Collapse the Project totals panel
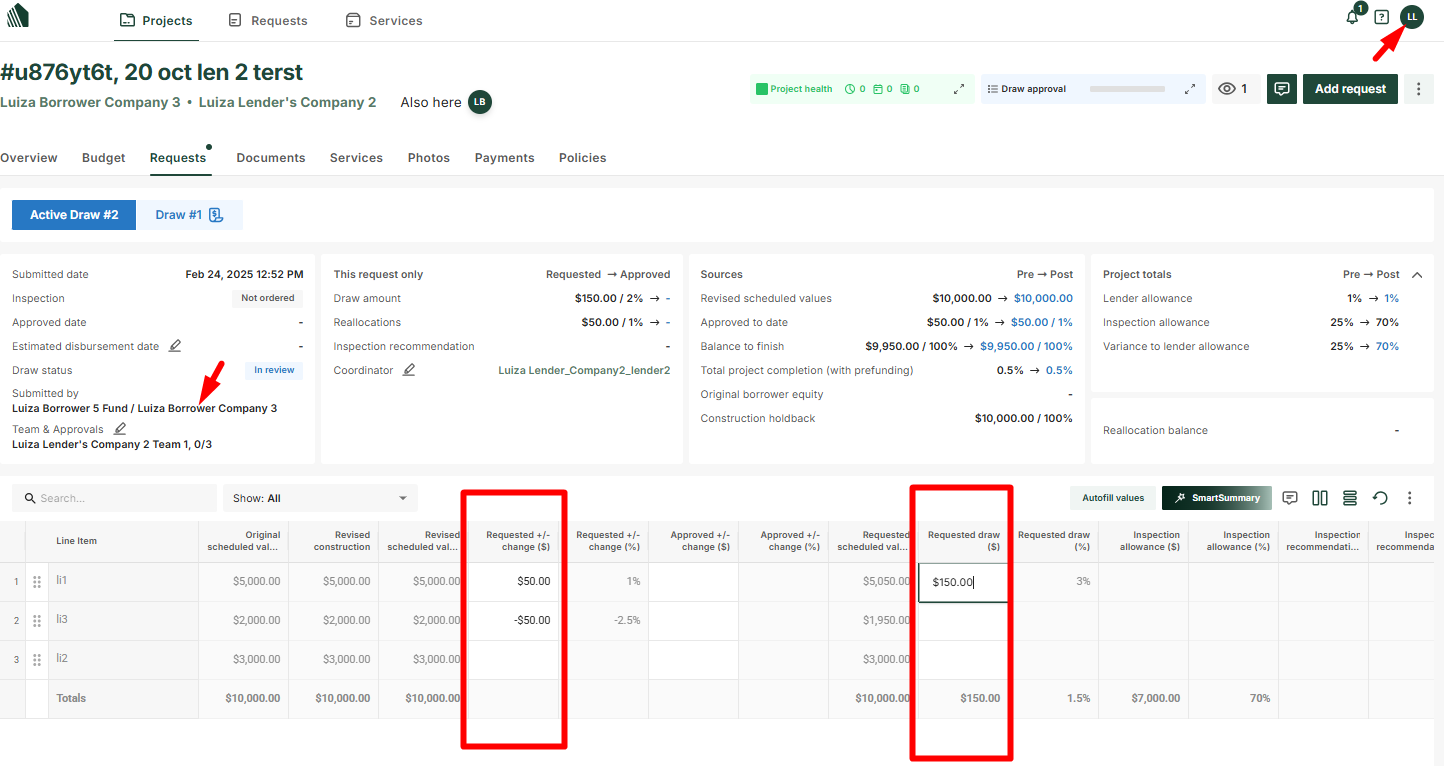This screenshot has width=1444, height=766. pyautogui.click(x=1417, y=274)
